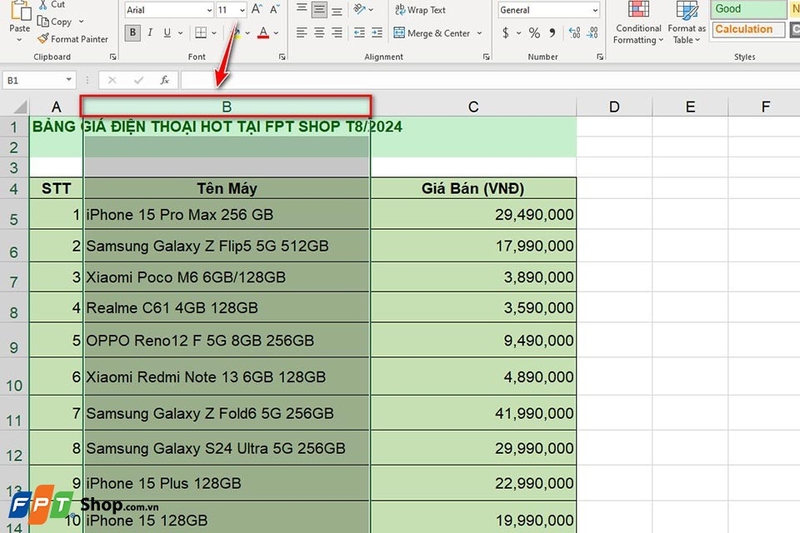
Task: Toggle Underline formatting
Action: point(167,33)
